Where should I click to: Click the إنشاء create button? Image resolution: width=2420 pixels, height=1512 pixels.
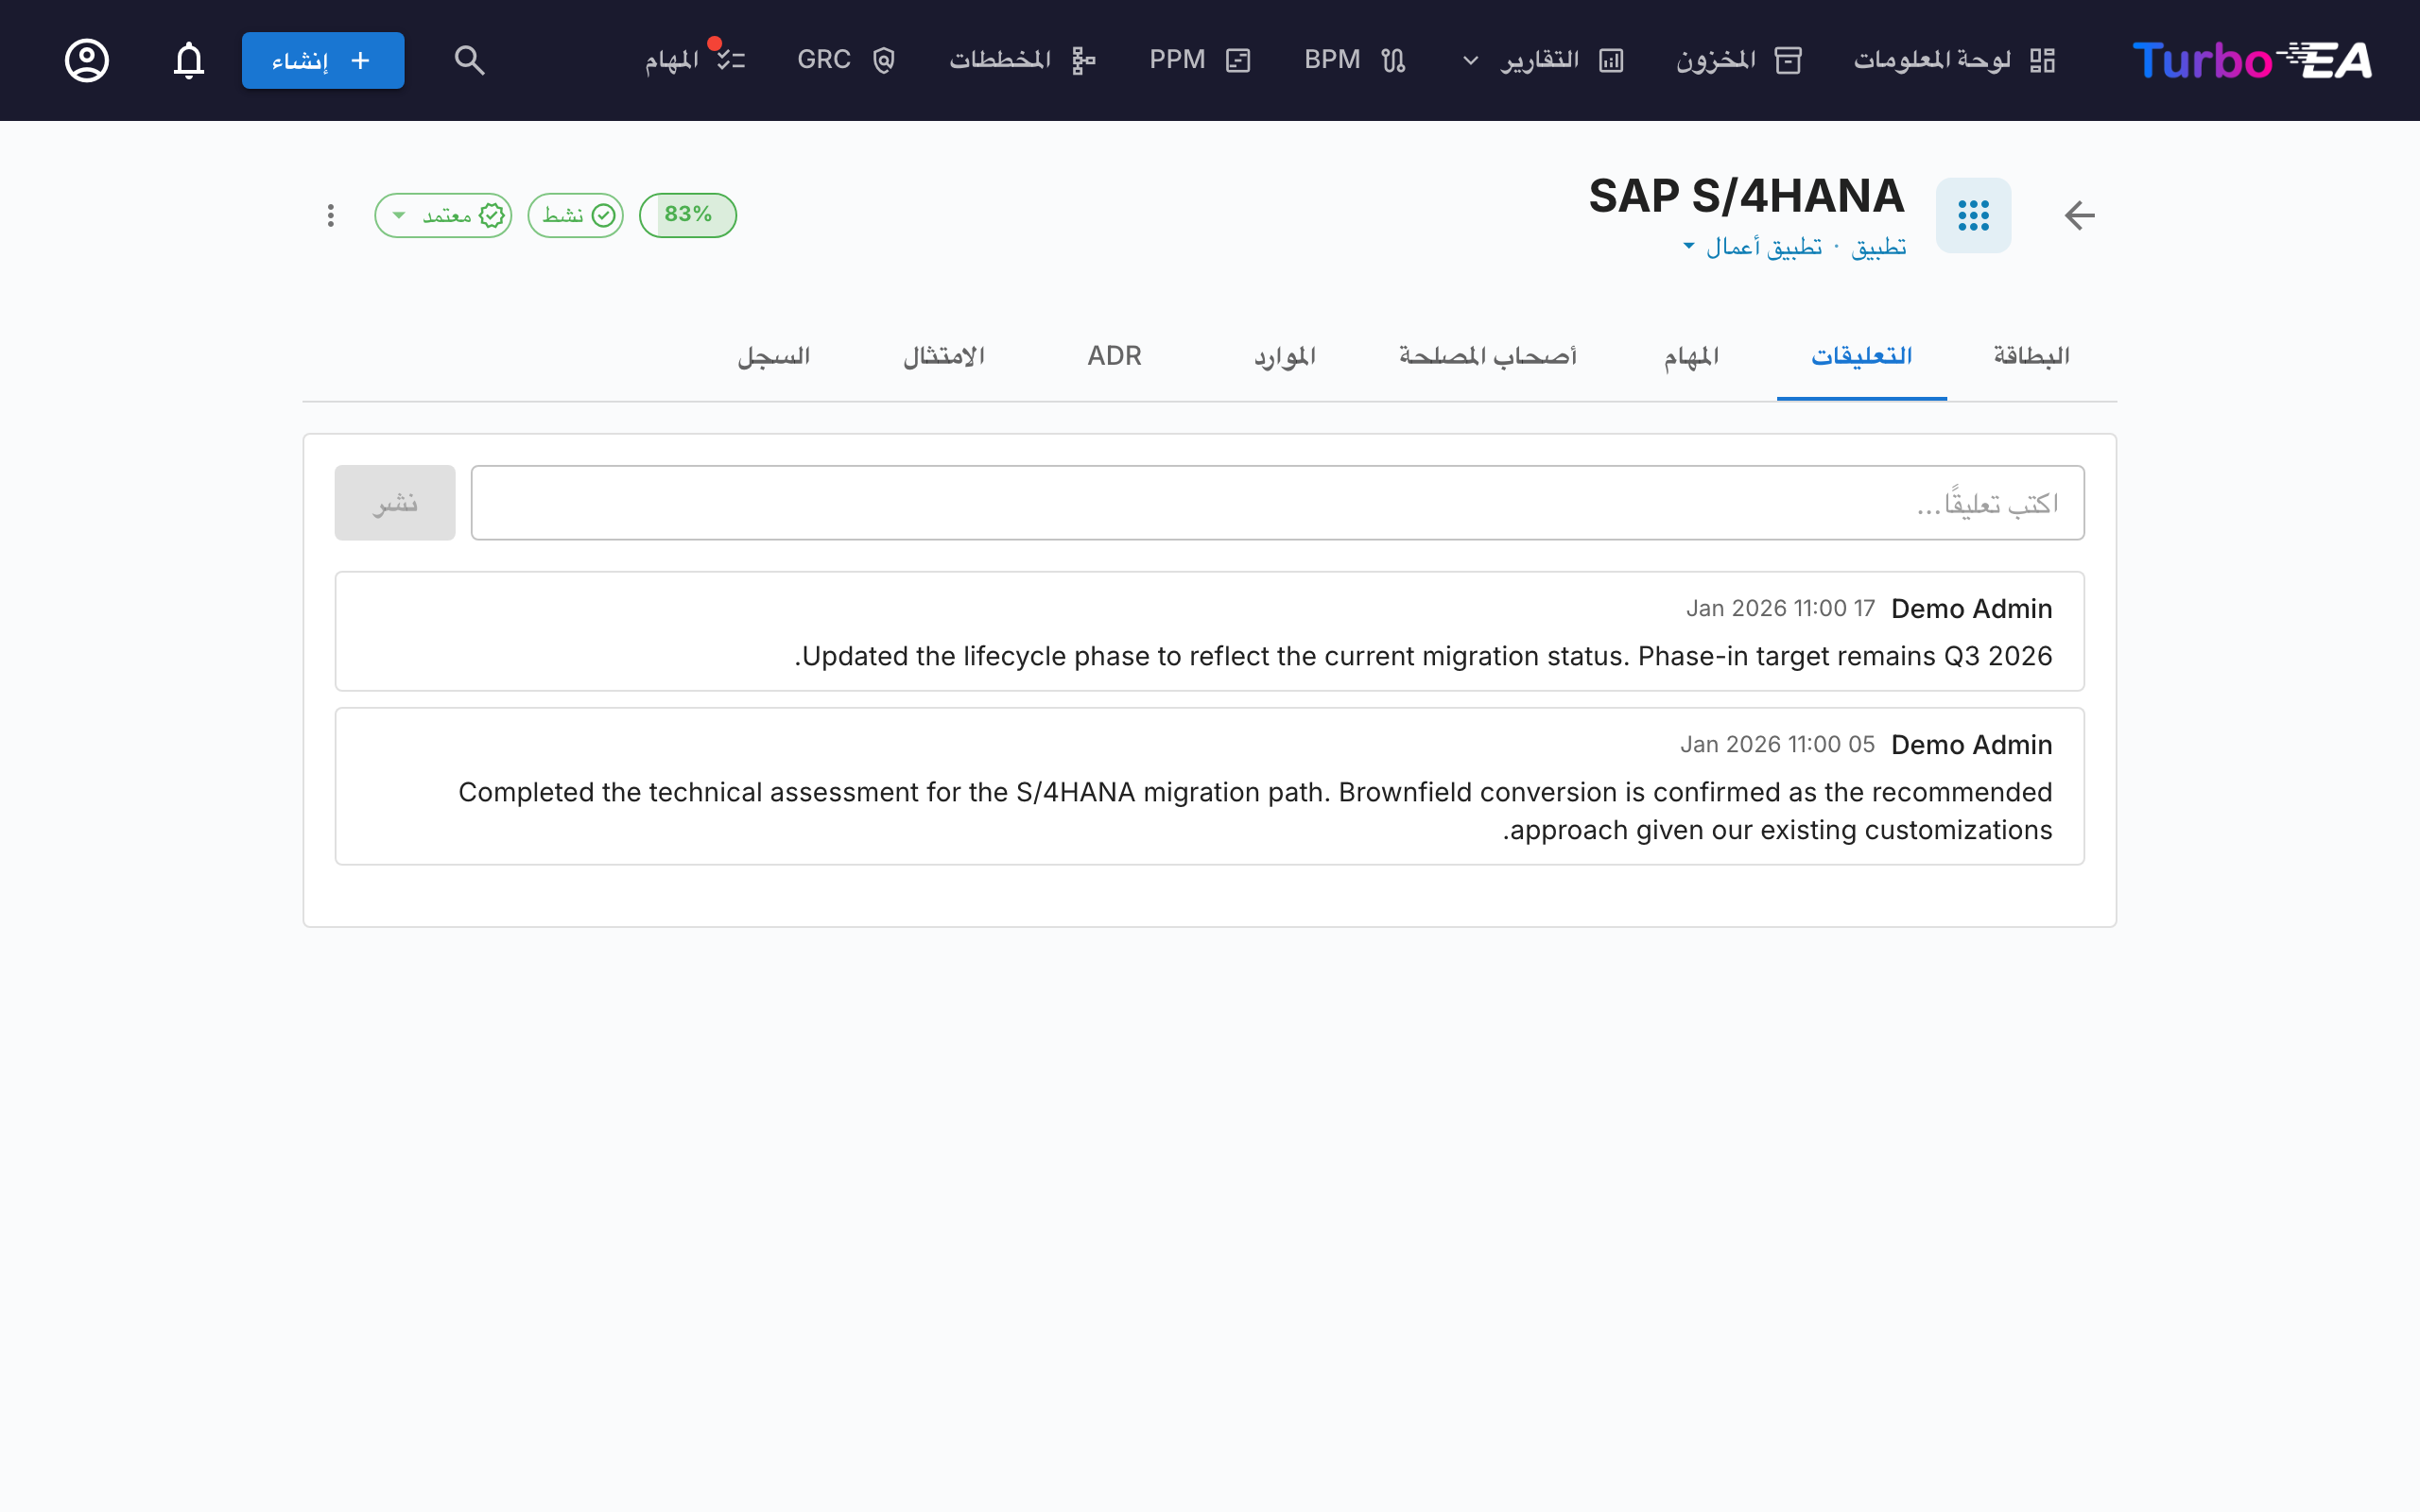323,60
